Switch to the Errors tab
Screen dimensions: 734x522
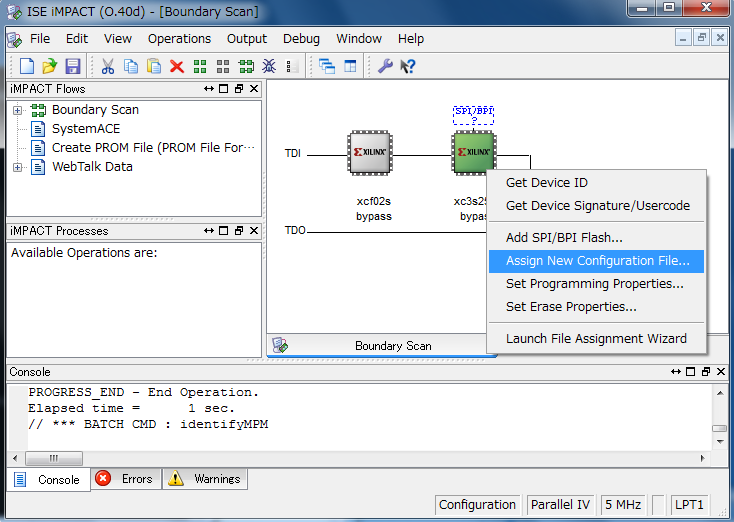pyautogui.click(x=125, y=479)
